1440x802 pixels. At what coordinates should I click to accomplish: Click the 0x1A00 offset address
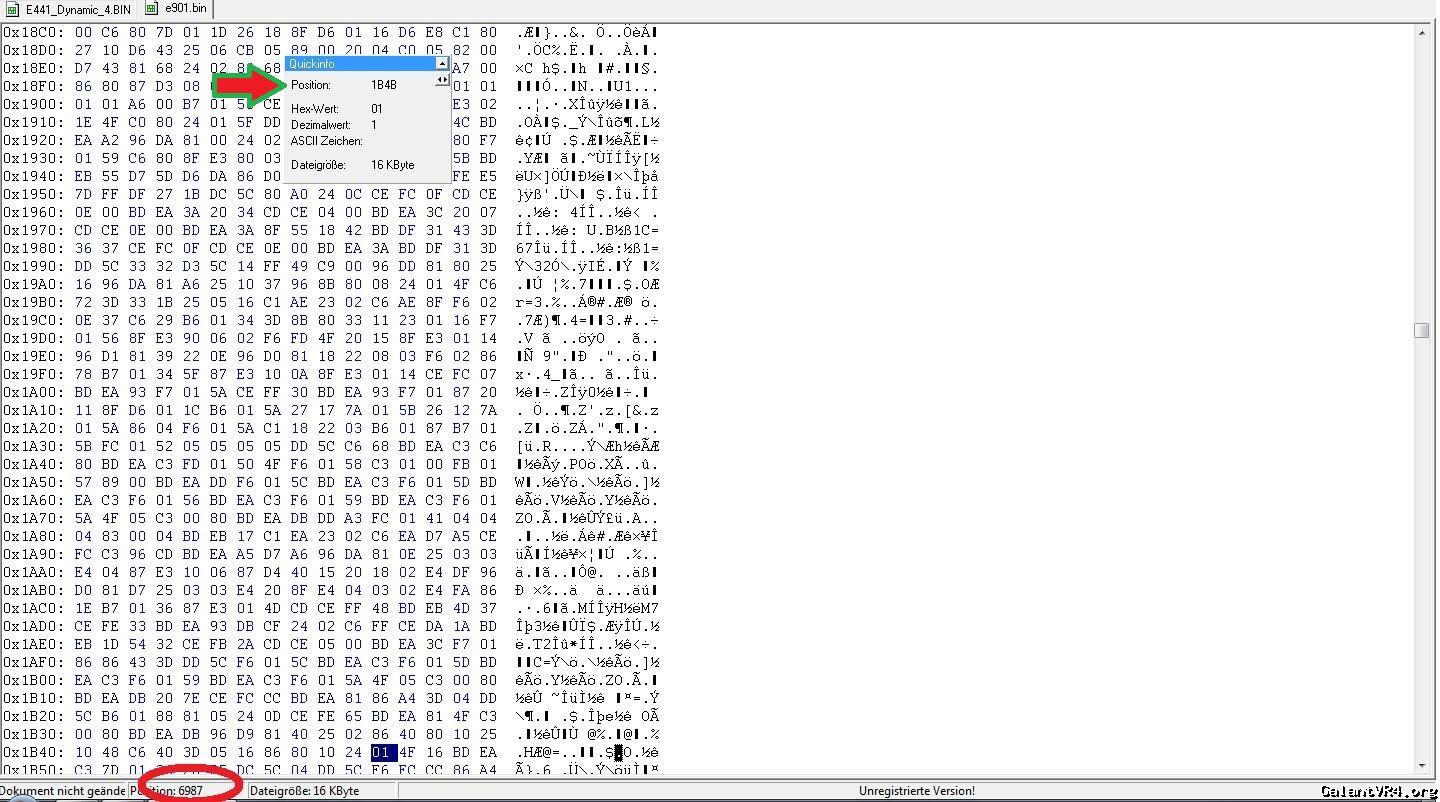[34, 392]
